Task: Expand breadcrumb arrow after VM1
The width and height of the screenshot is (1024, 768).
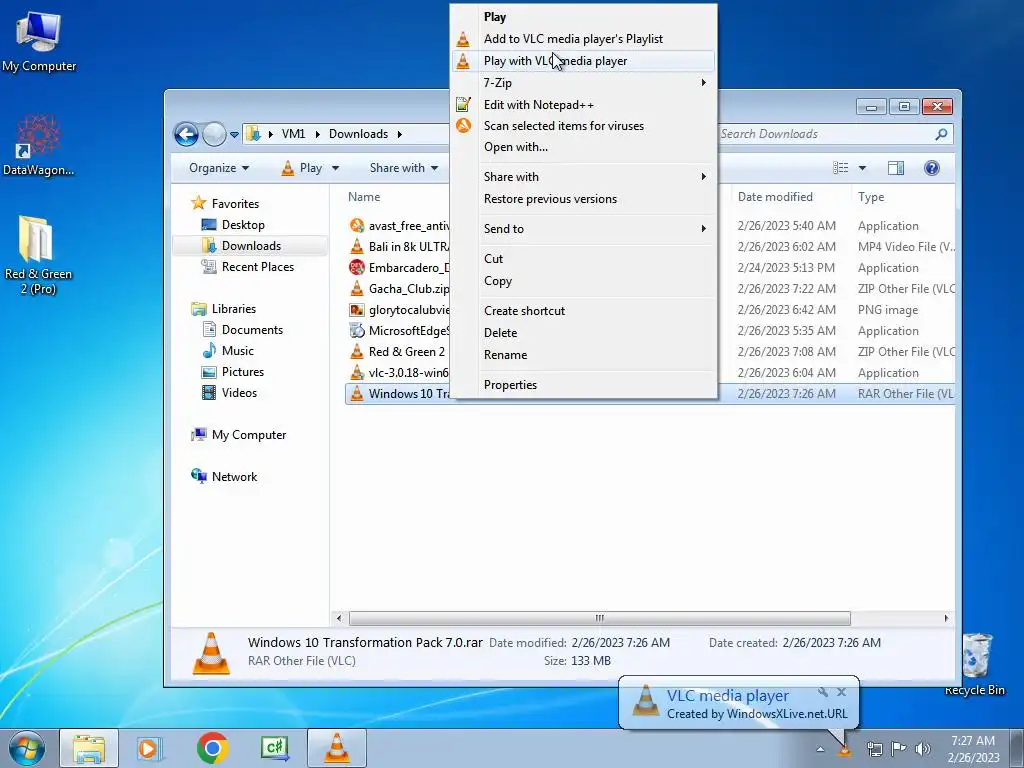Action: (x=317, y=134)
